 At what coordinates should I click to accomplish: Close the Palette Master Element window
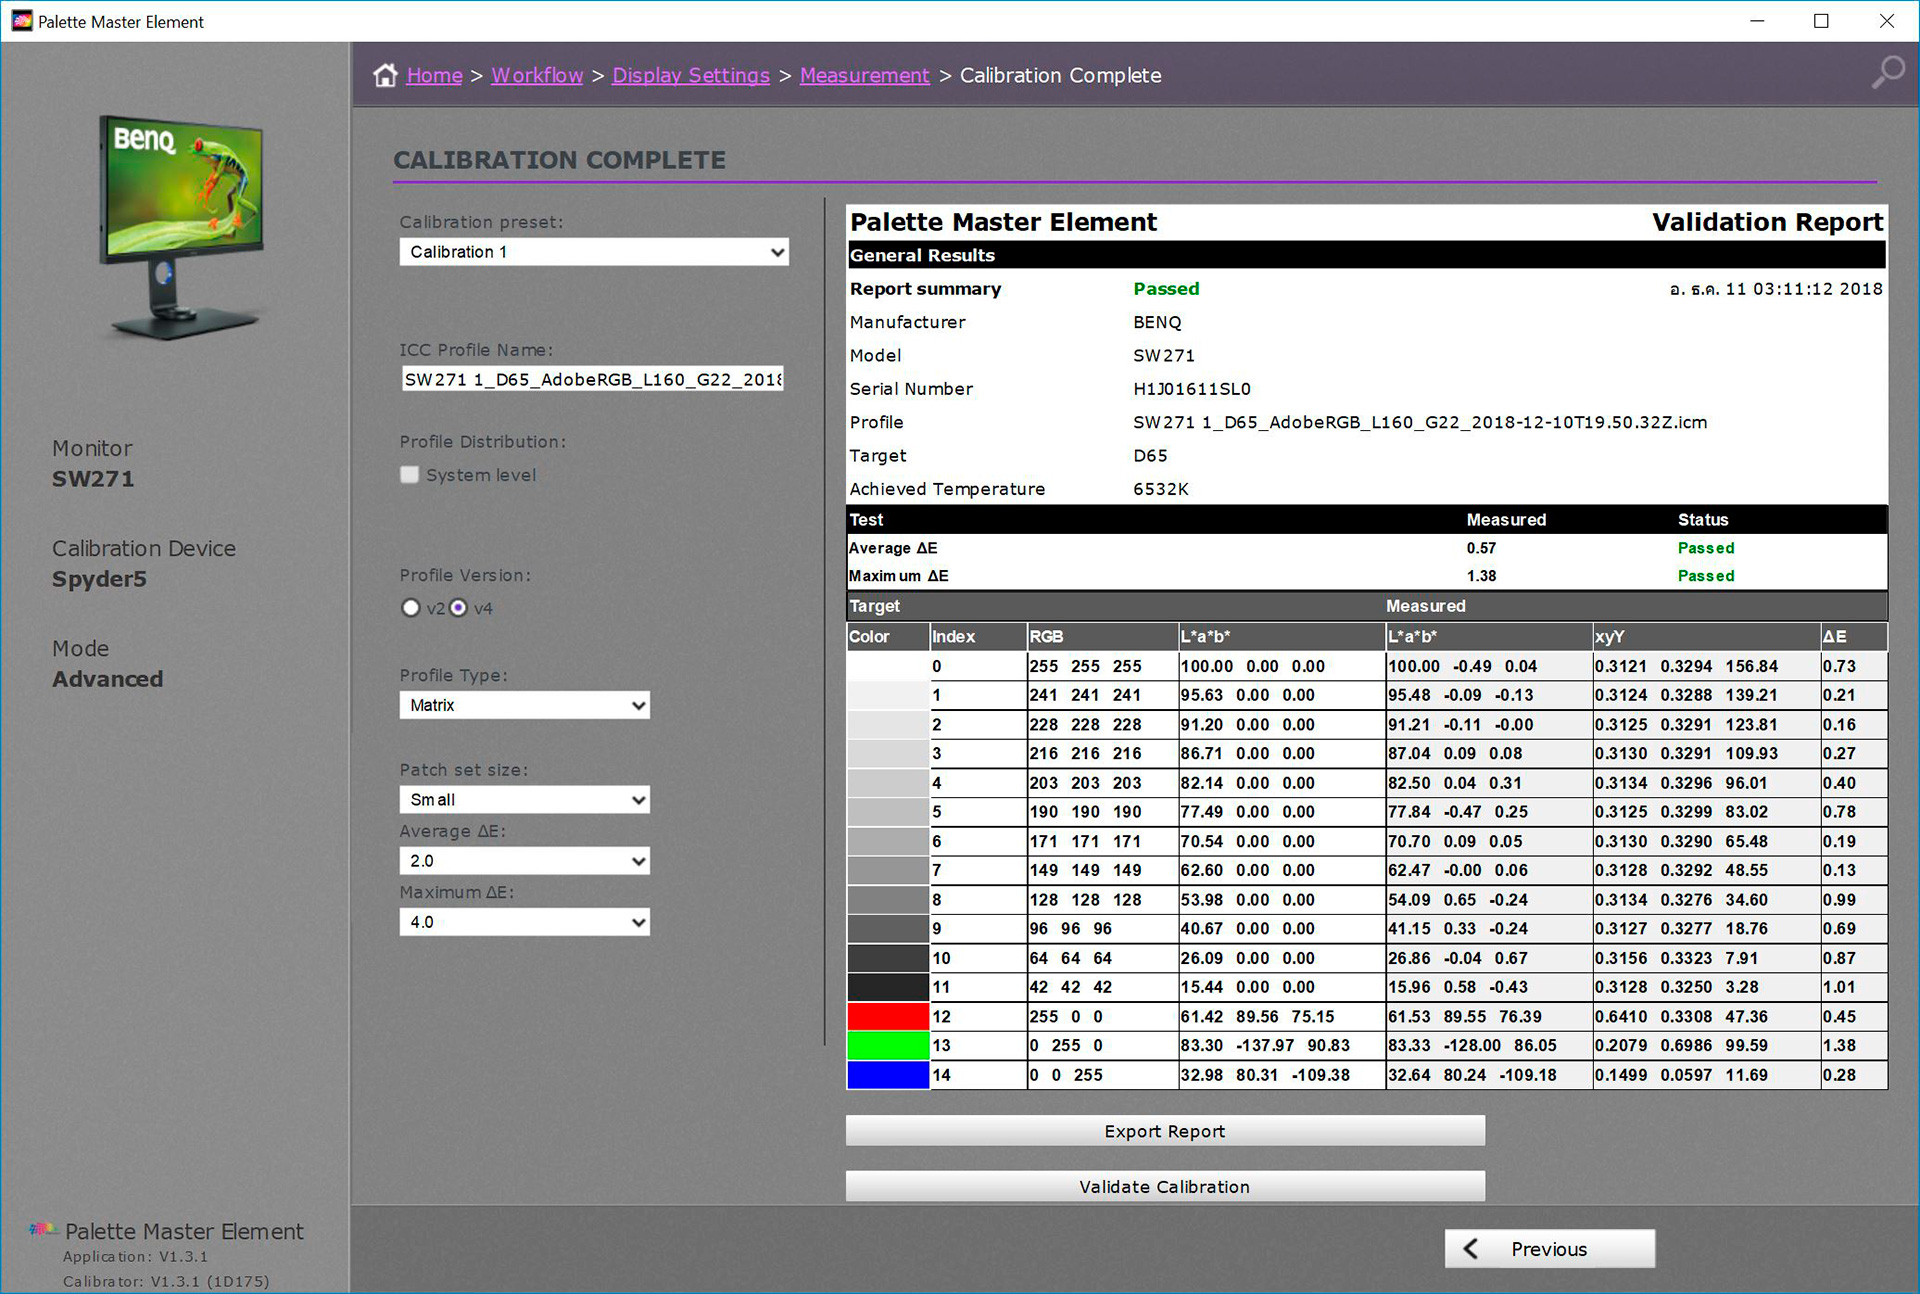click(x=1887, y=21)
